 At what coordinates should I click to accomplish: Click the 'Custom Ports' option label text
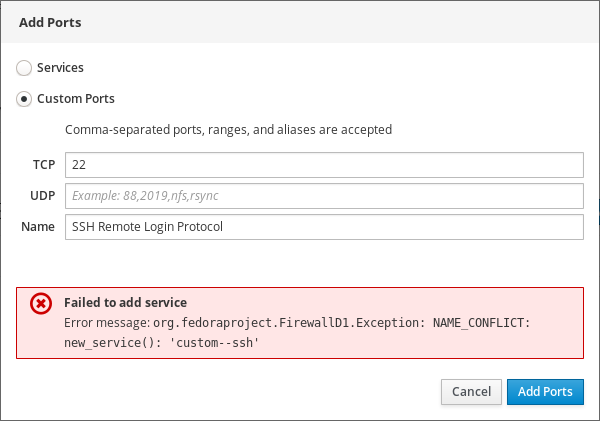(75, 99)
